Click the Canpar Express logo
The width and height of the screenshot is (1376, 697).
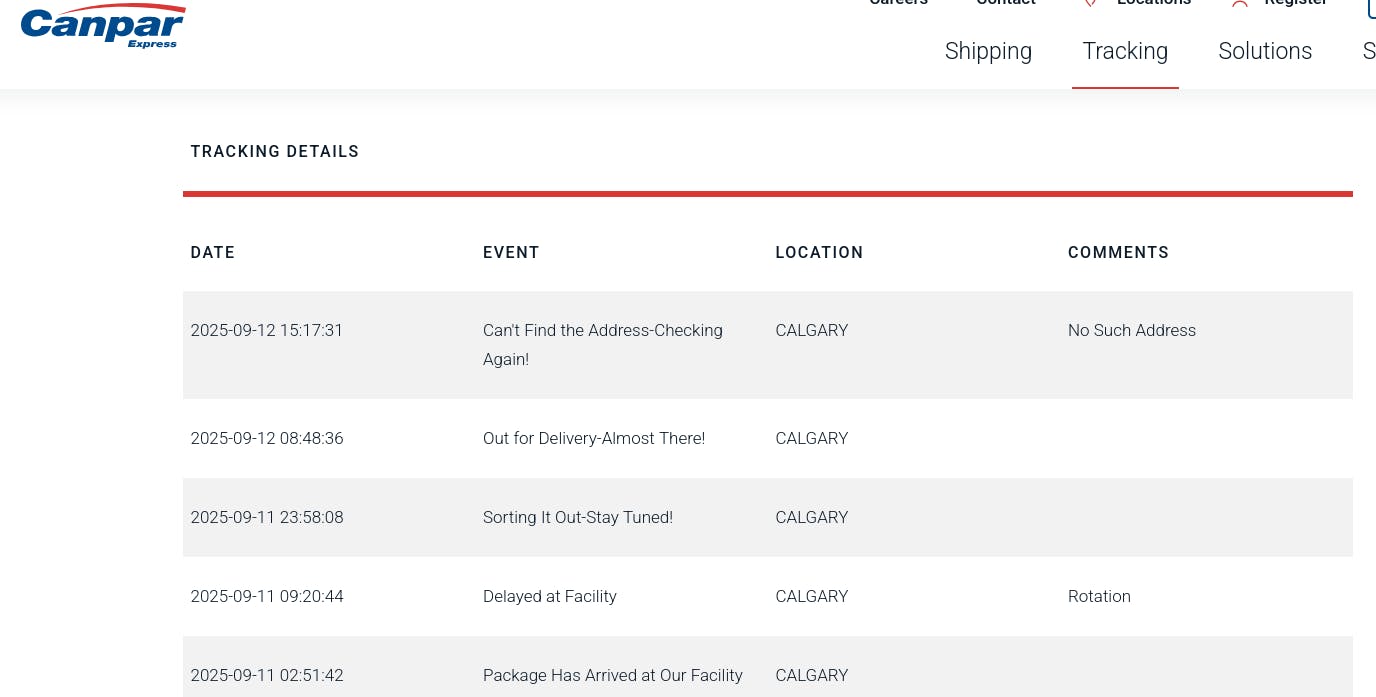102,25
